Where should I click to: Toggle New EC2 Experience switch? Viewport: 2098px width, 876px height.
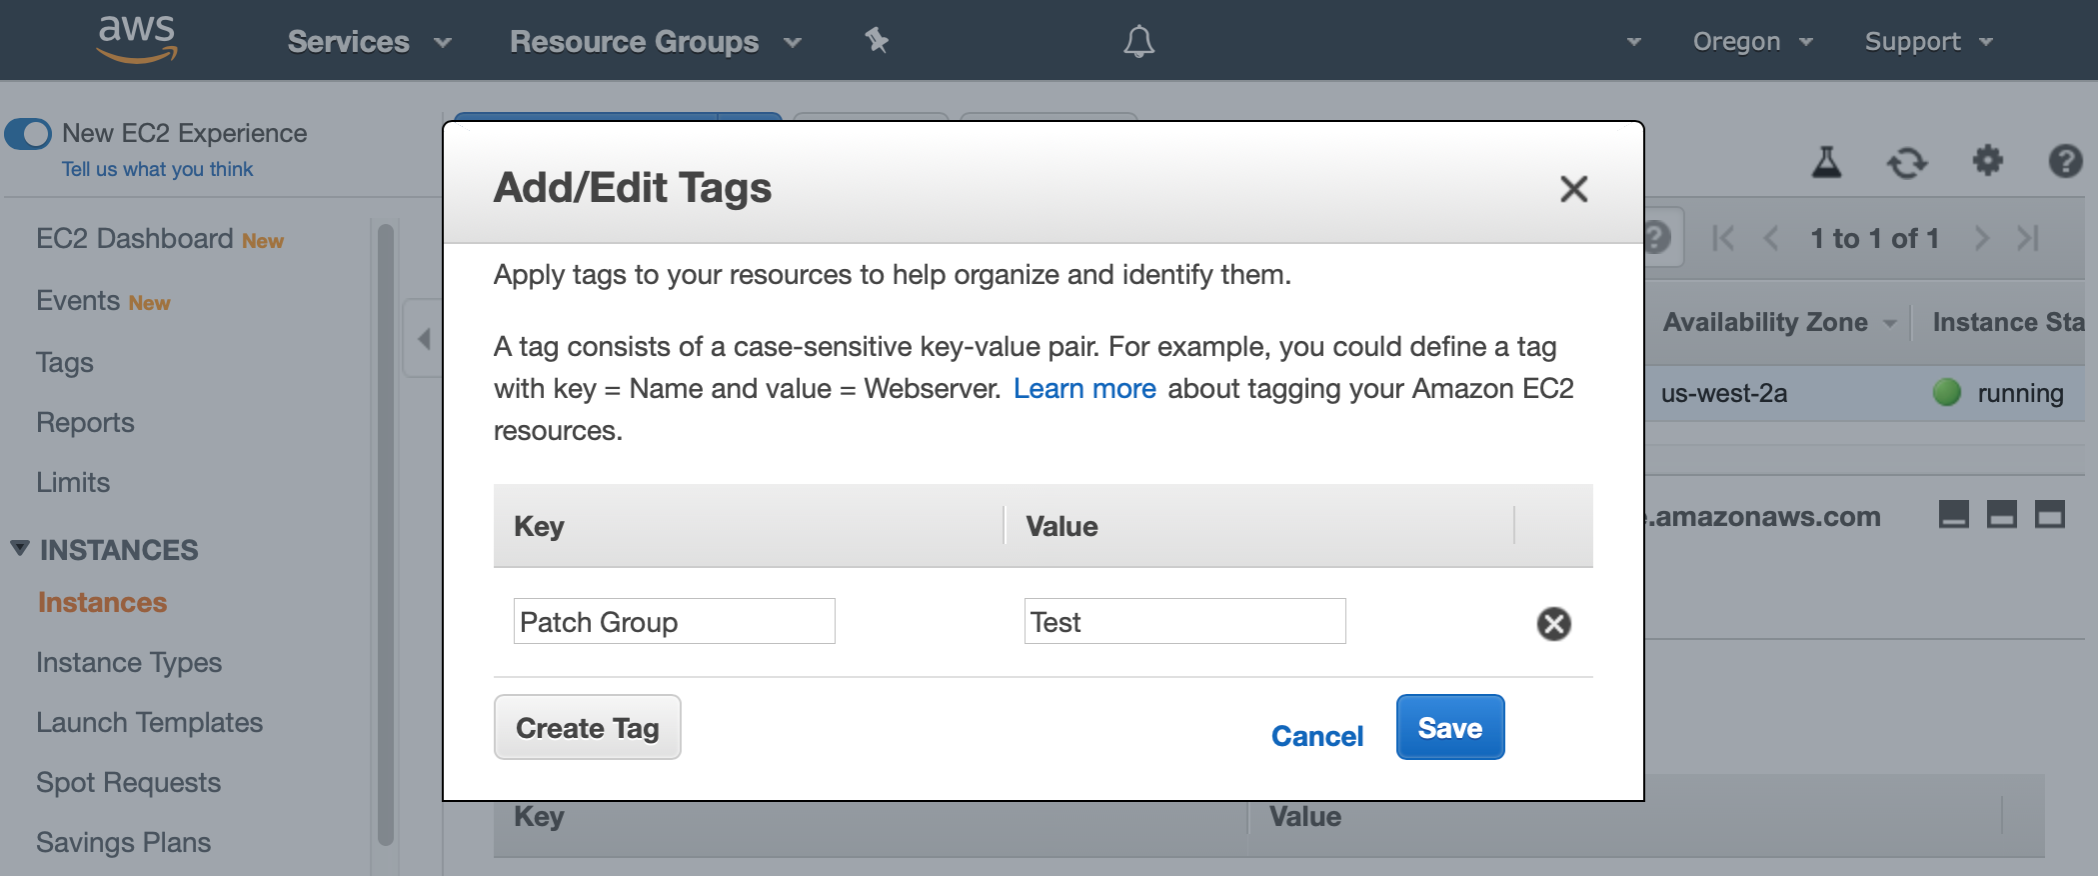[28, 133]
